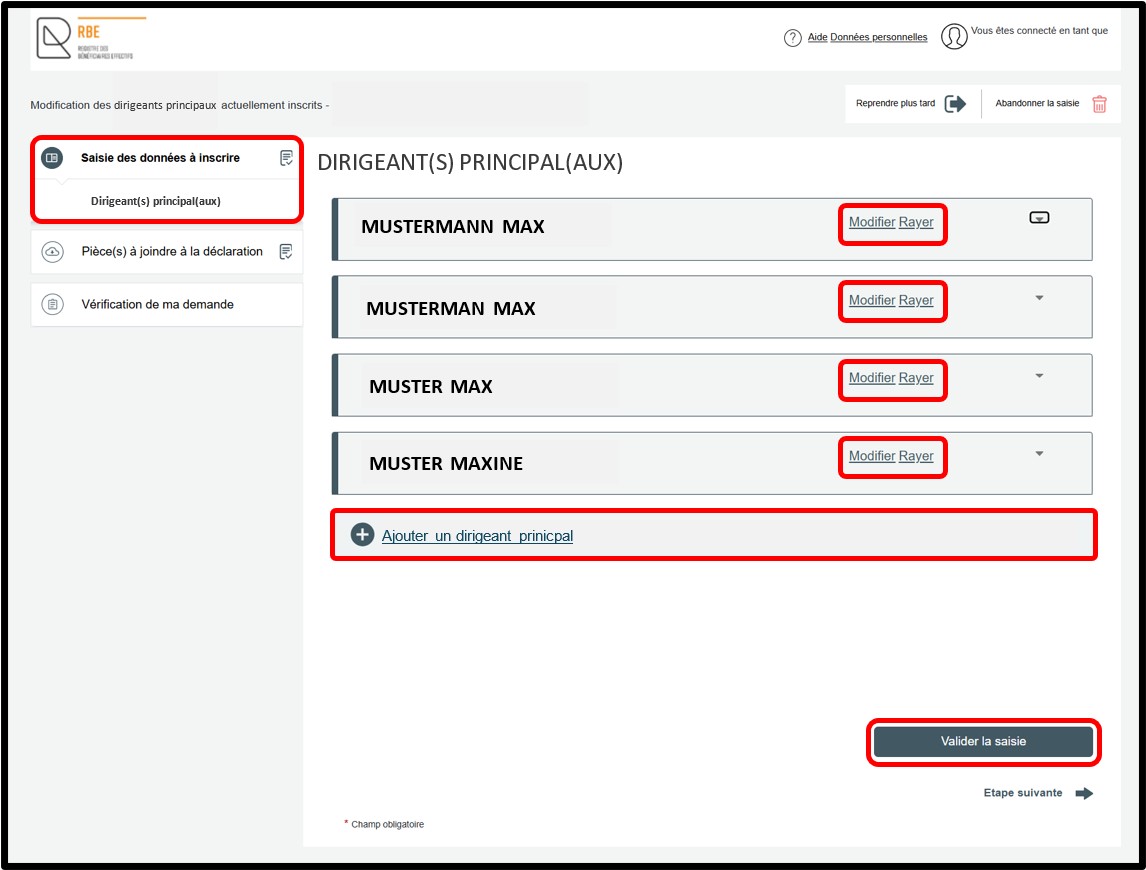Expand the MUSTER MAXINE entry

click(1039, 454)
